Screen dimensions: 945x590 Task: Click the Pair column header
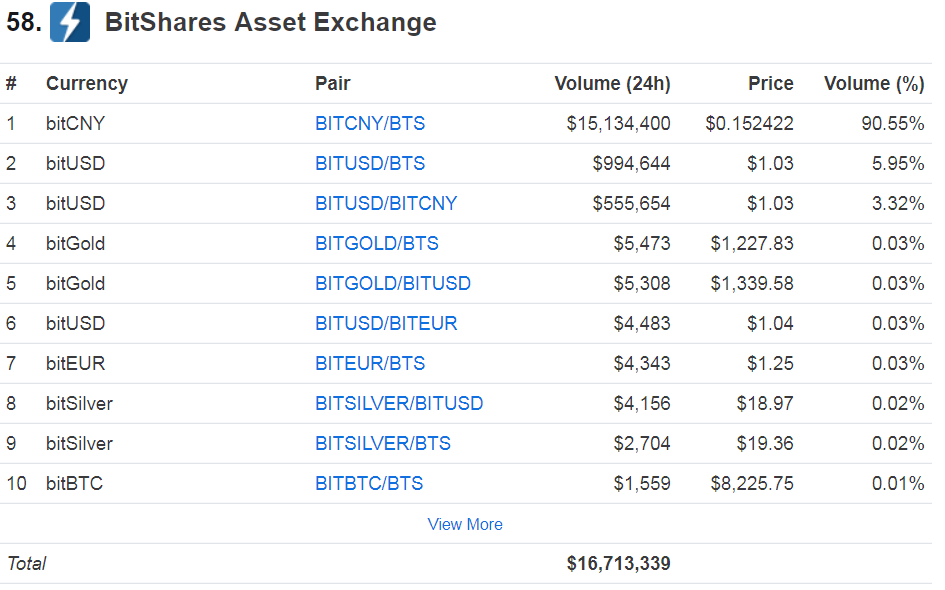333,84
